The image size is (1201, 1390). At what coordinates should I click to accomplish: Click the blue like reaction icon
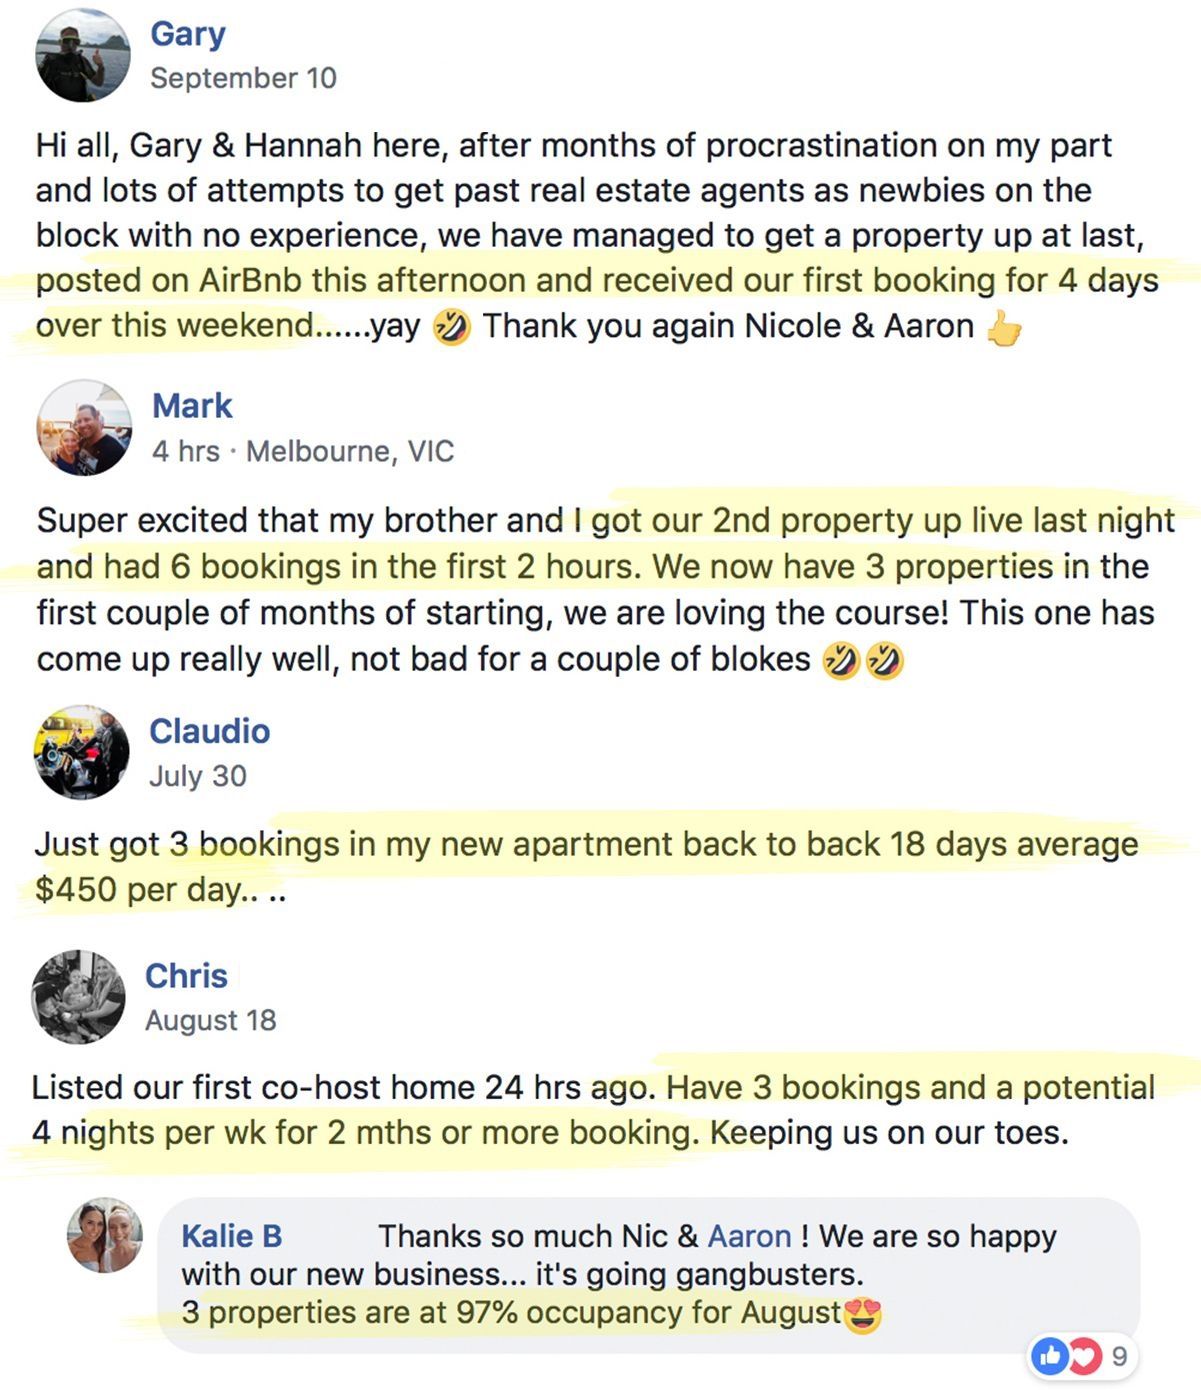pos(1050,1356)
